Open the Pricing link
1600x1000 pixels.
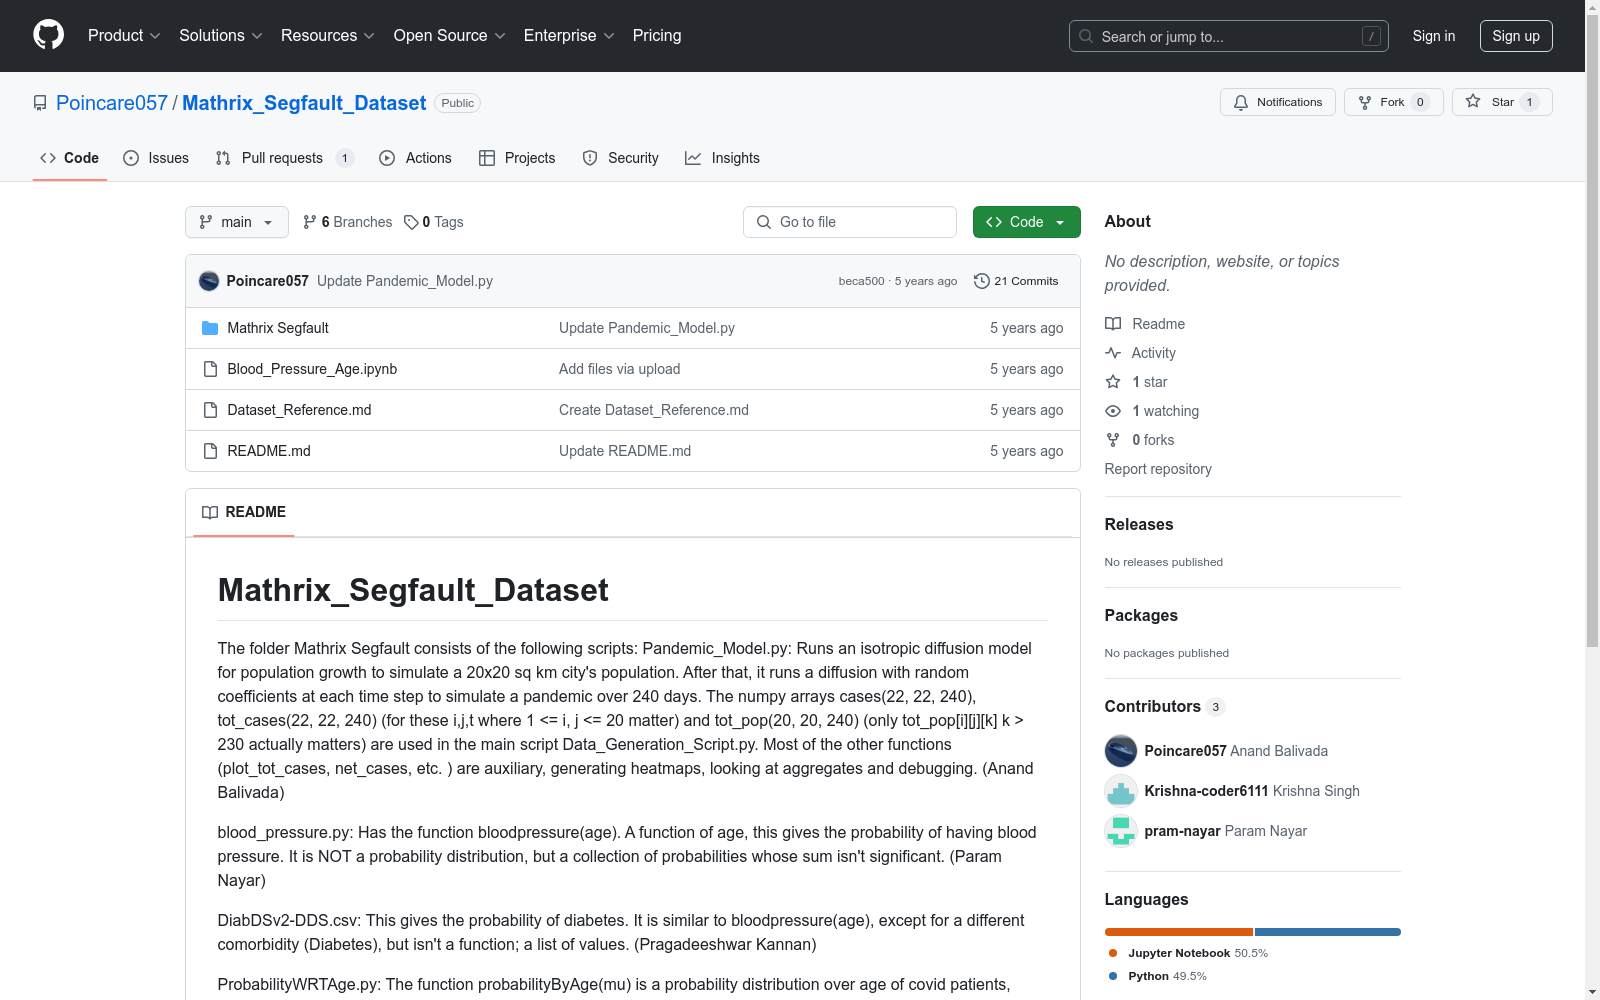(x=657, y=36)
